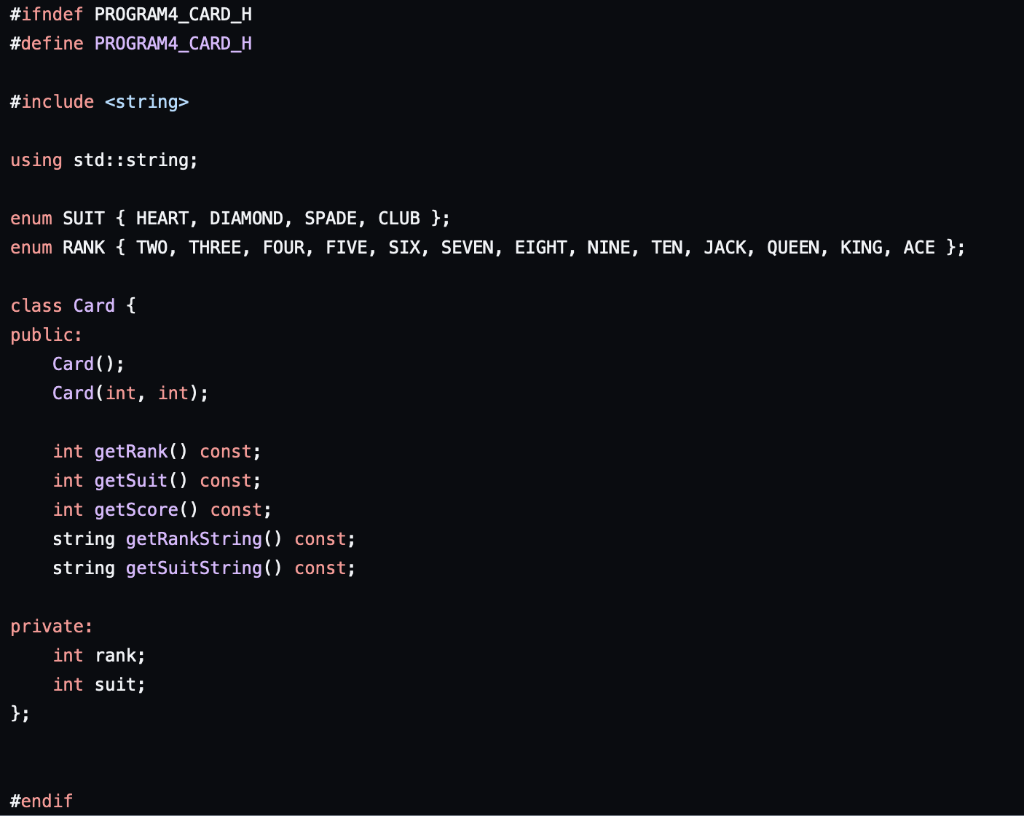Image resolution: width=1024 pixels, height=816 pixels.
Task: Click the ACE enumerator
Action: pos(919,247)
